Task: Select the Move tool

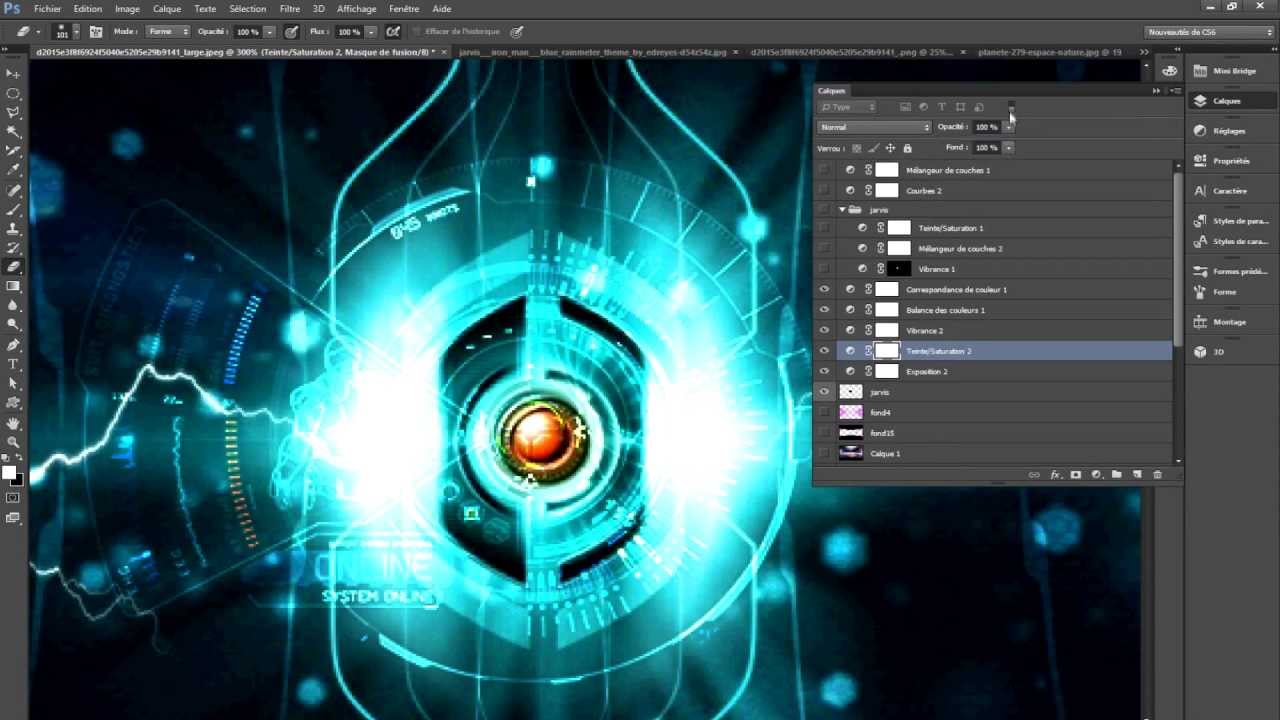Action: coord(14,74)
